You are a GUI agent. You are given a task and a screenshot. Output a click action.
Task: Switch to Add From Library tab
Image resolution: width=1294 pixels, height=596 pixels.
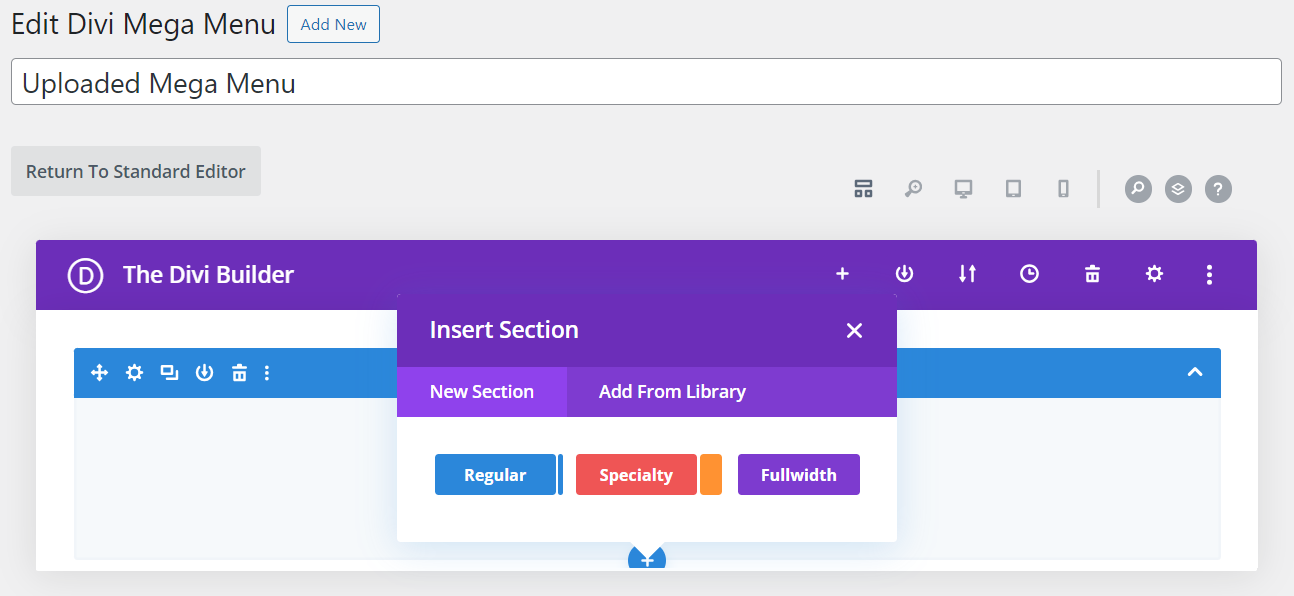click(672, 392)
